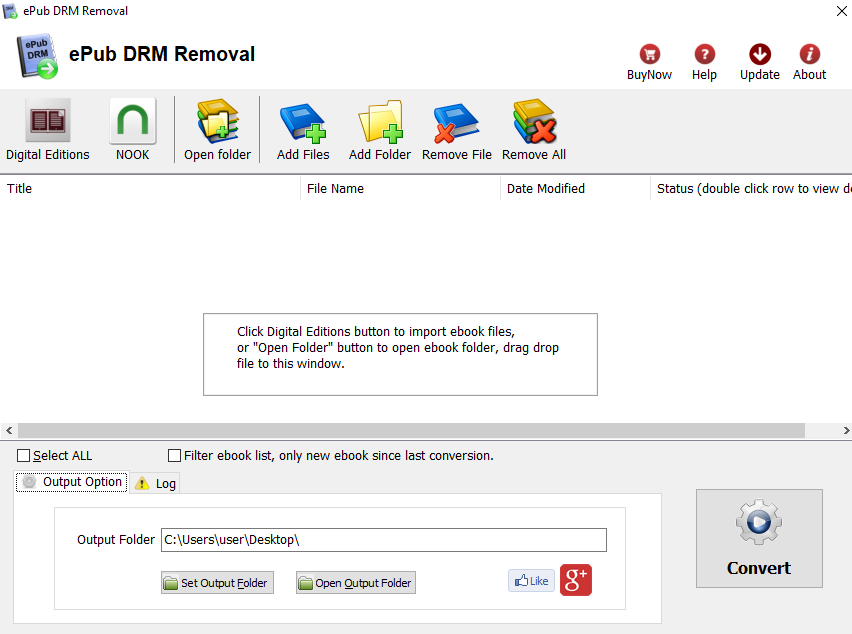852x634 pixels.
Task: Open the About dialog
Action: coord(809,62)
